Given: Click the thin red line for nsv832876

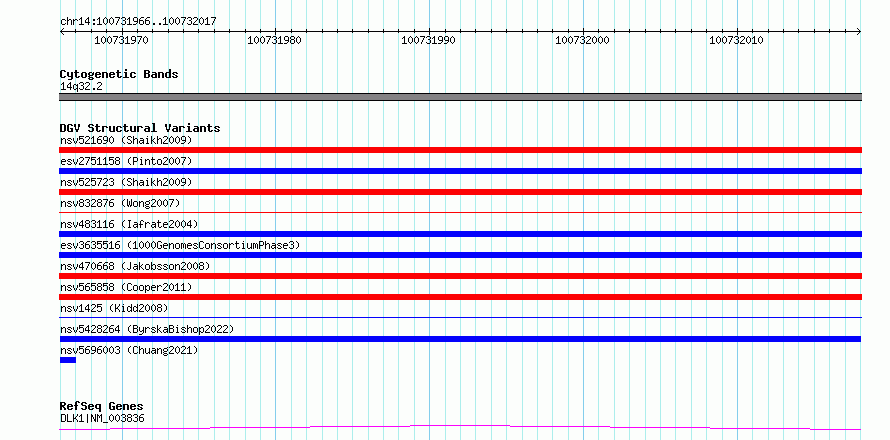Looking at the screenshot, I should 460,212.
